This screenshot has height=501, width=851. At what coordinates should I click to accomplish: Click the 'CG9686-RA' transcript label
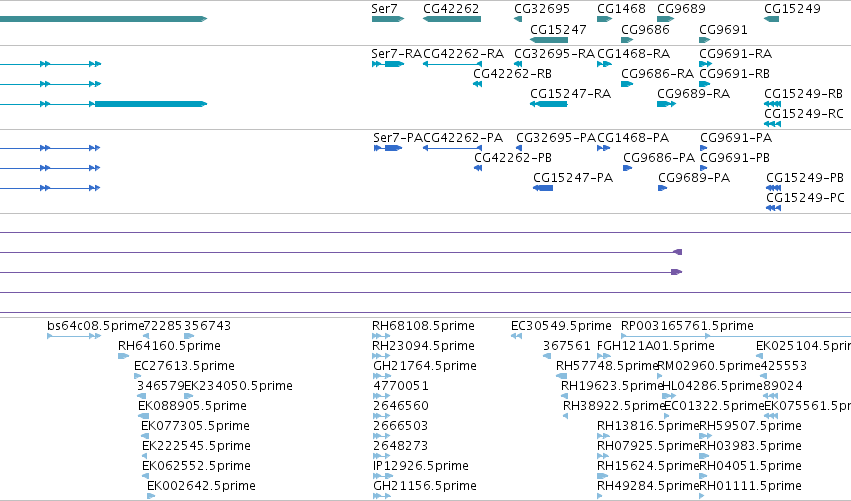[657, 74]
